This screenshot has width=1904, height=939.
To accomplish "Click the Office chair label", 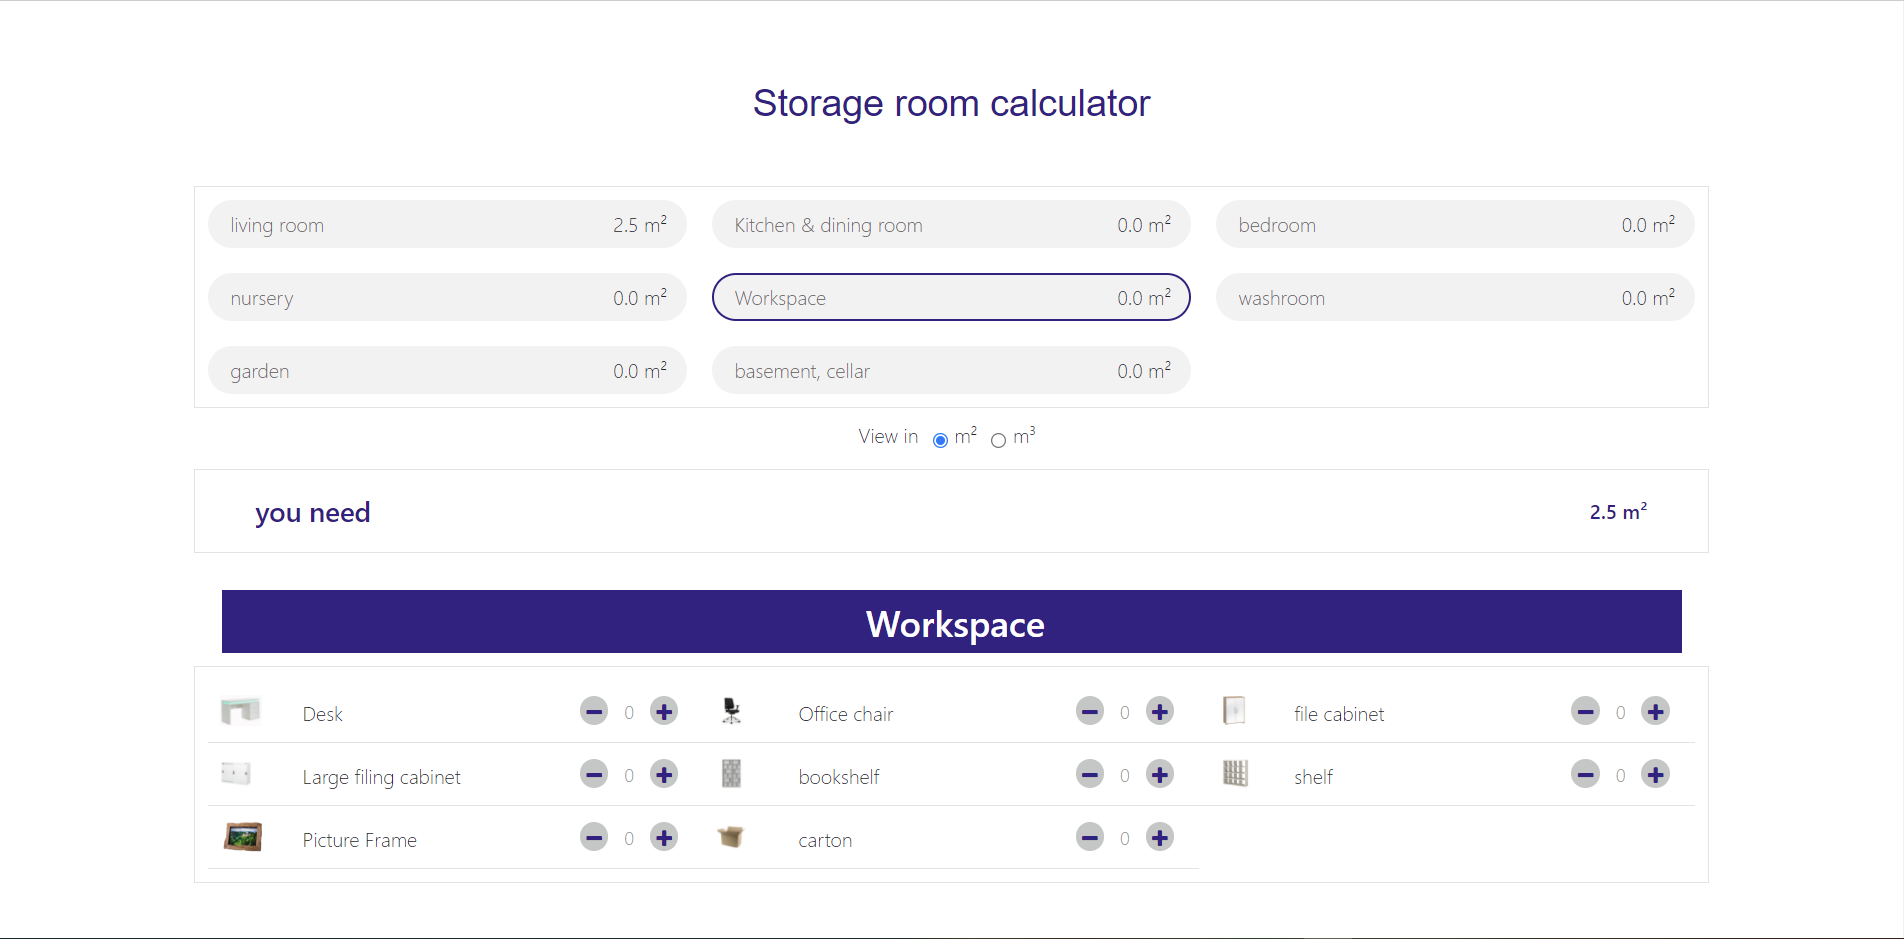I will point(846,714).
